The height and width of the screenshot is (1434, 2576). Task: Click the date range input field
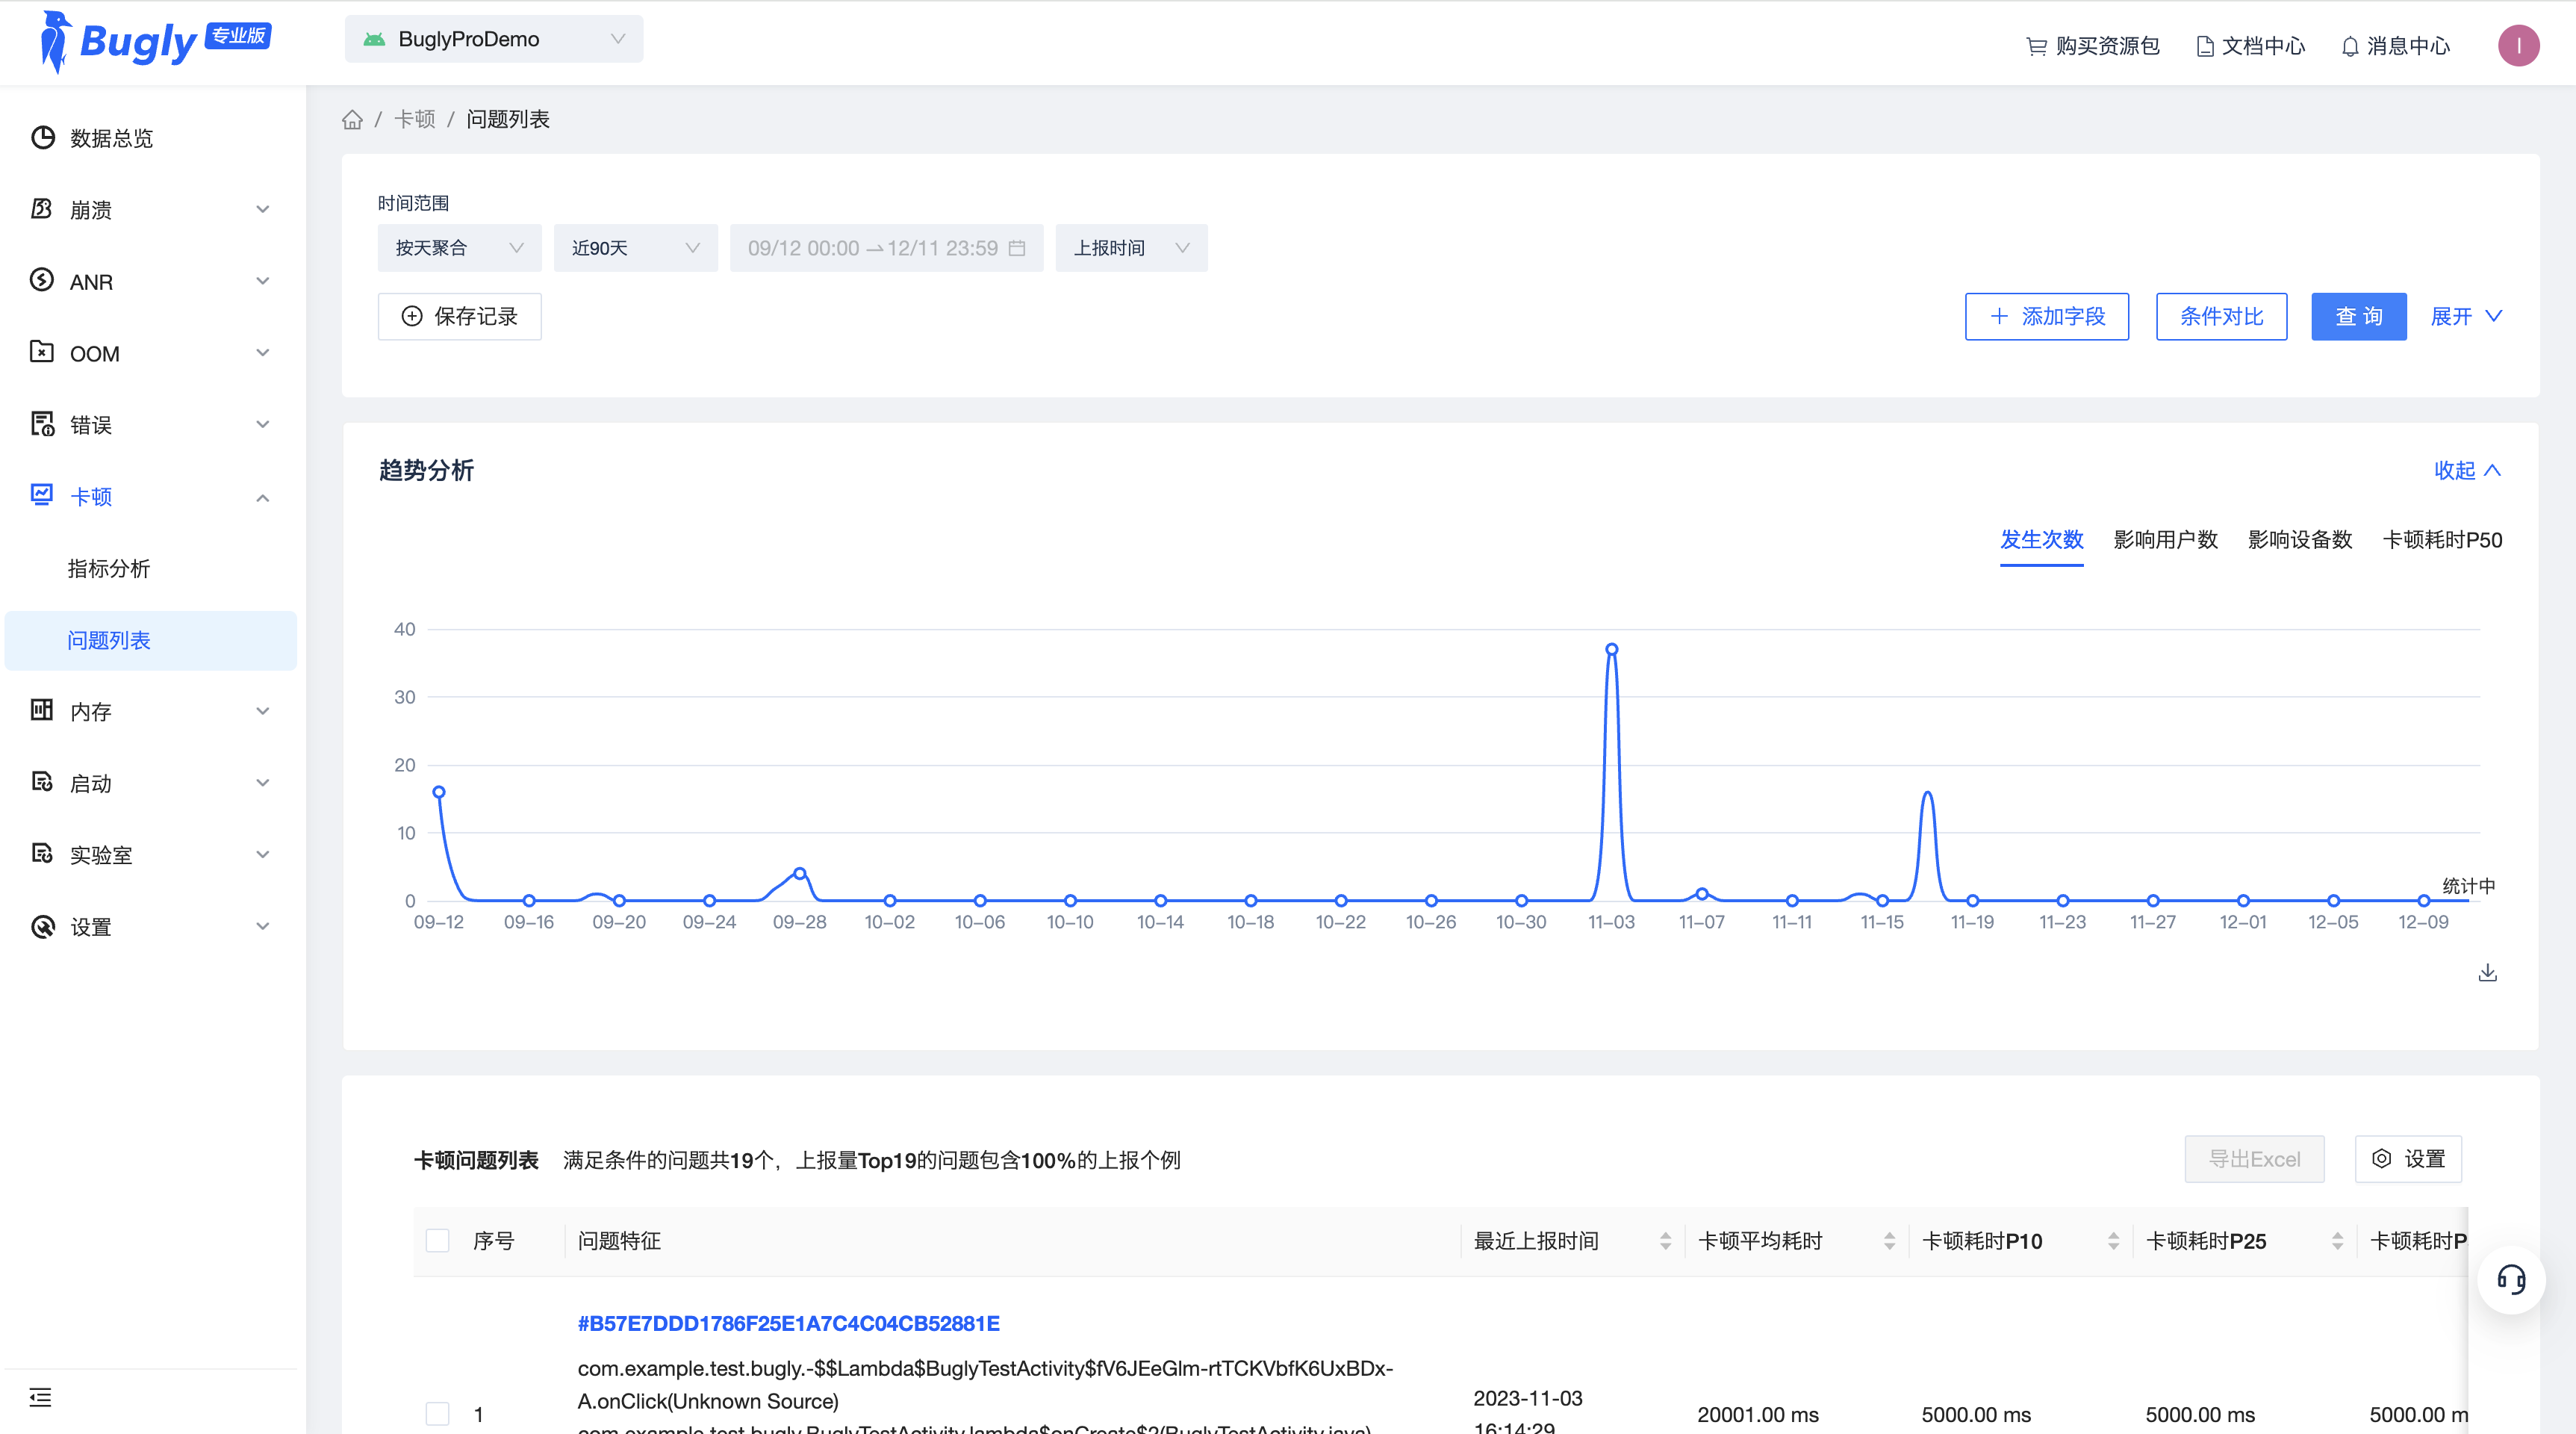pos(886,248)
